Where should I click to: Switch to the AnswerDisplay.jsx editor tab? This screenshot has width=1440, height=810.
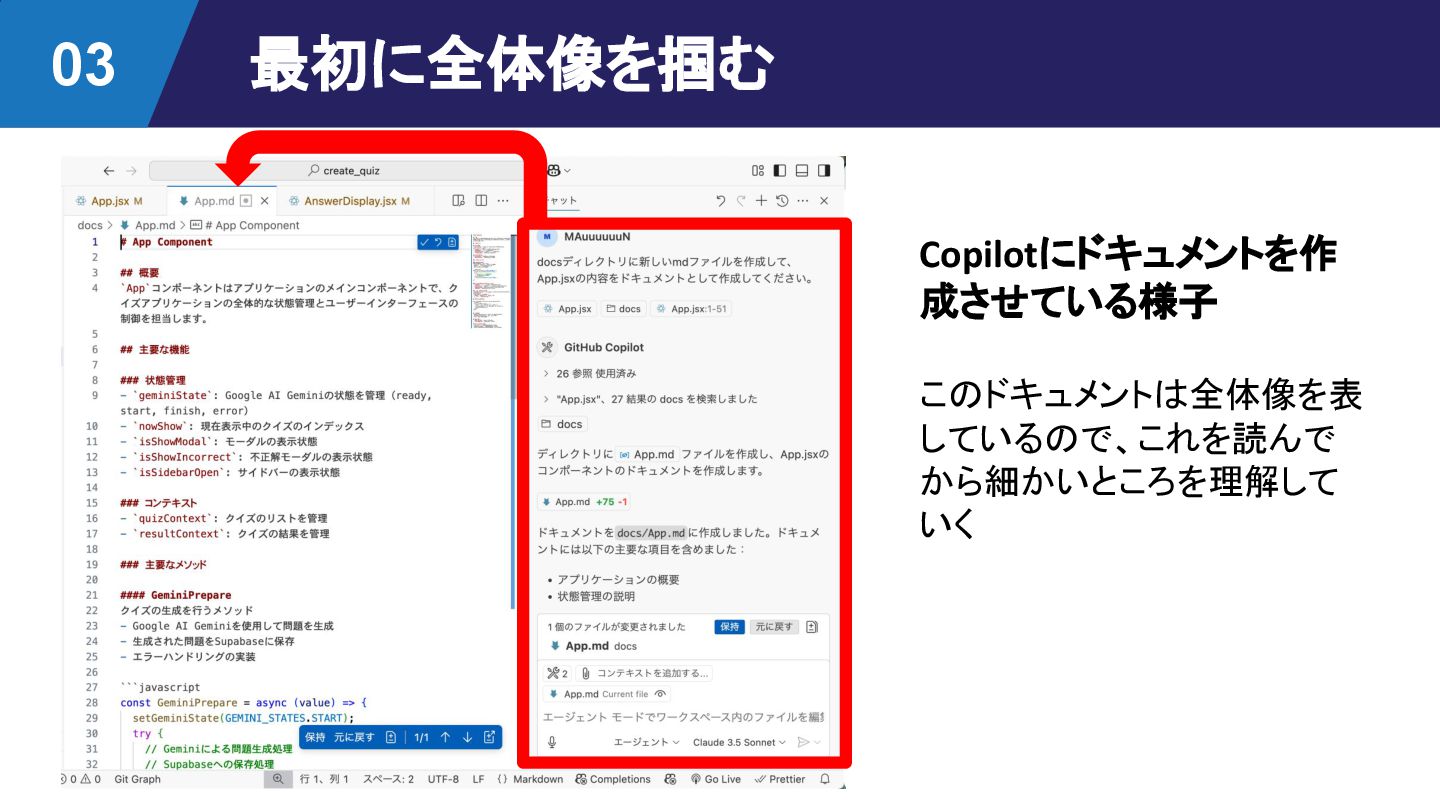[x=350, y=201]
